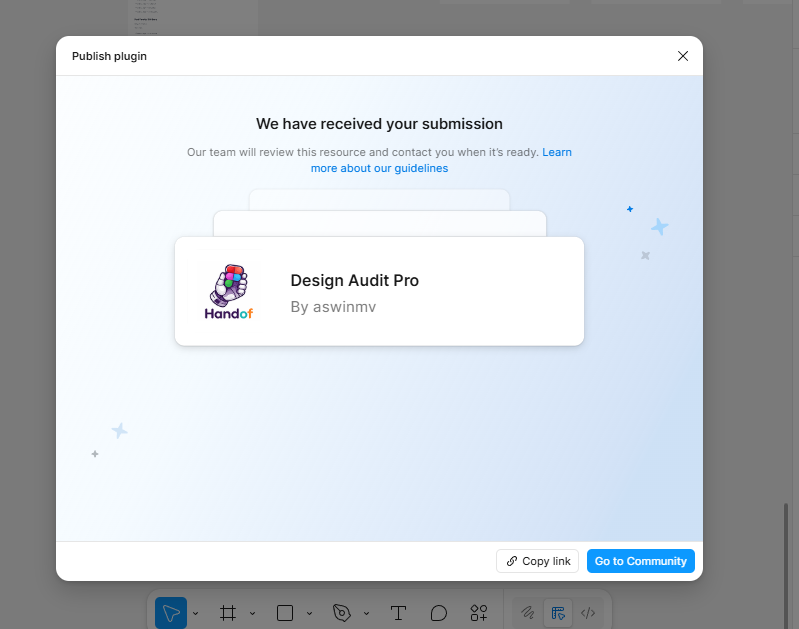Open the Actions and resources tool

click(x=478, y=613)
